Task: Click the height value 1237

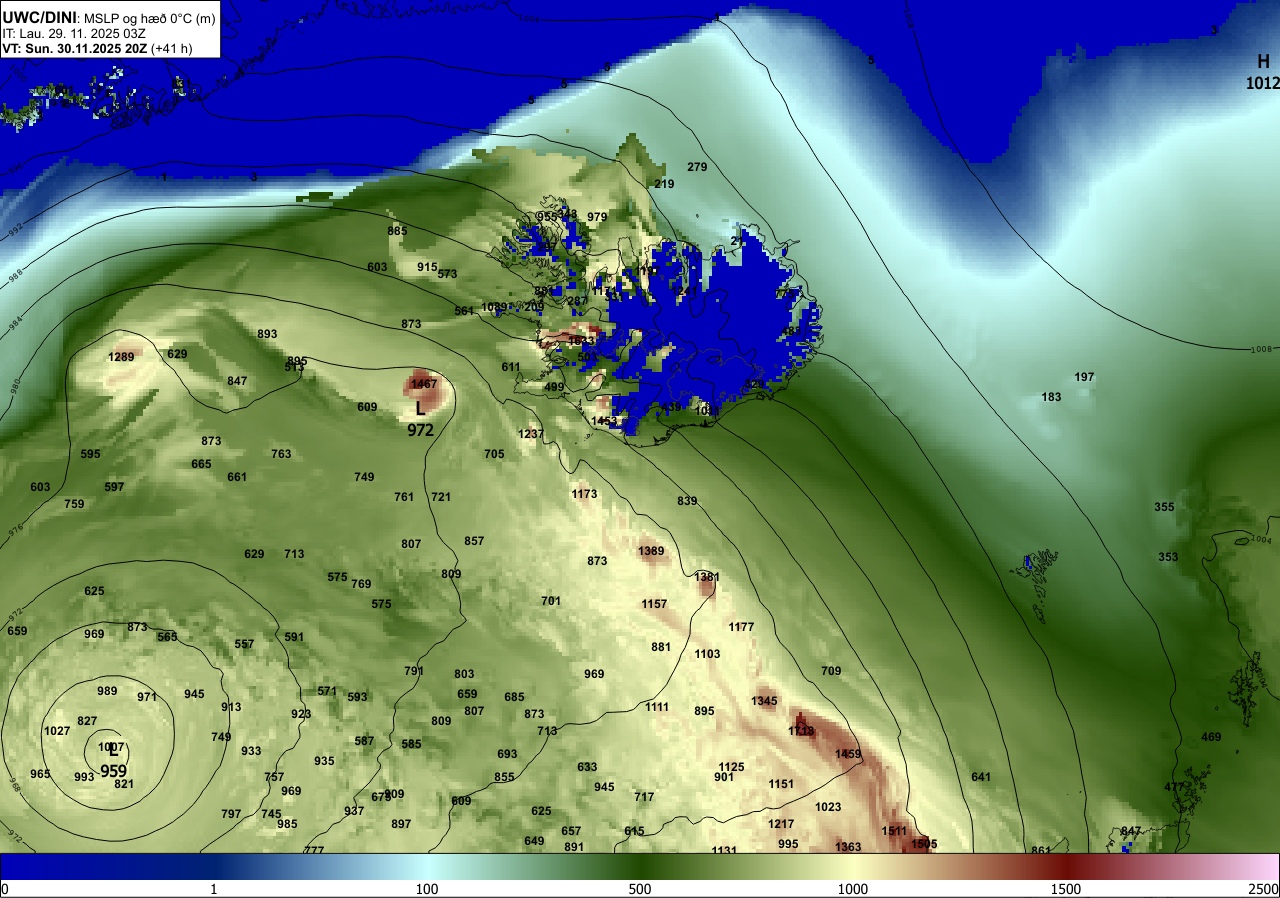Action: click(531, 434)
